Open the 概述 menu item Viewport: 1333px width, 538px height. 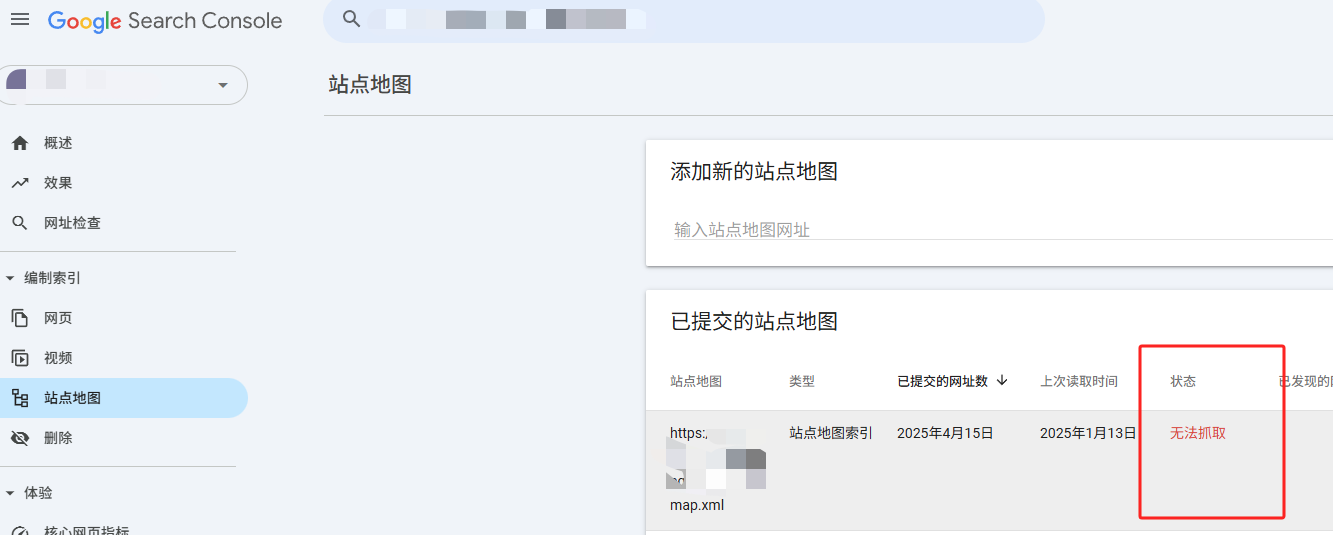coord(58,143)
